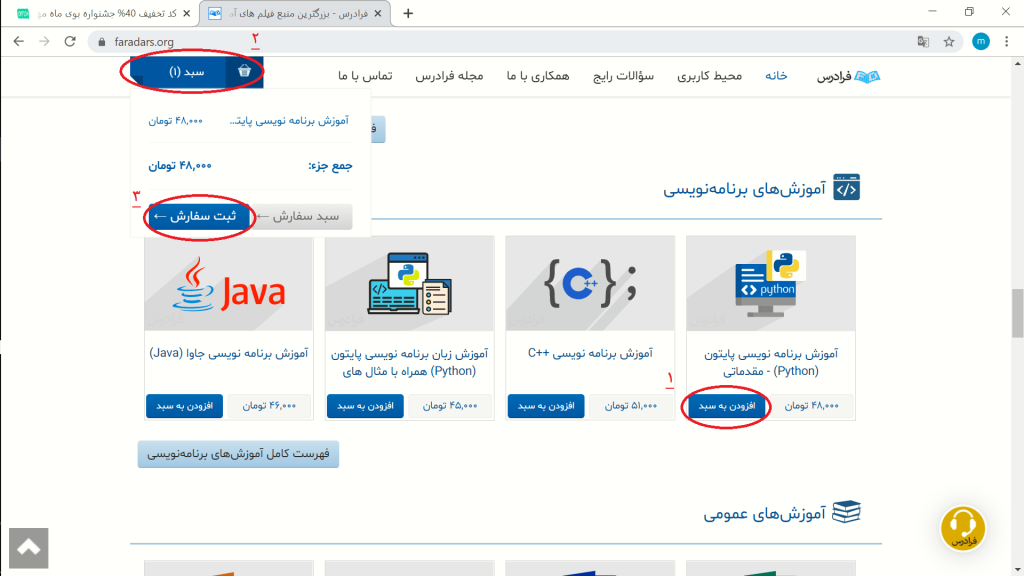The width and height of the screenshot is (1024, 576).
Task: Add Python with examples course to basket
Action: pyautogui.click(x=365, y=406)
